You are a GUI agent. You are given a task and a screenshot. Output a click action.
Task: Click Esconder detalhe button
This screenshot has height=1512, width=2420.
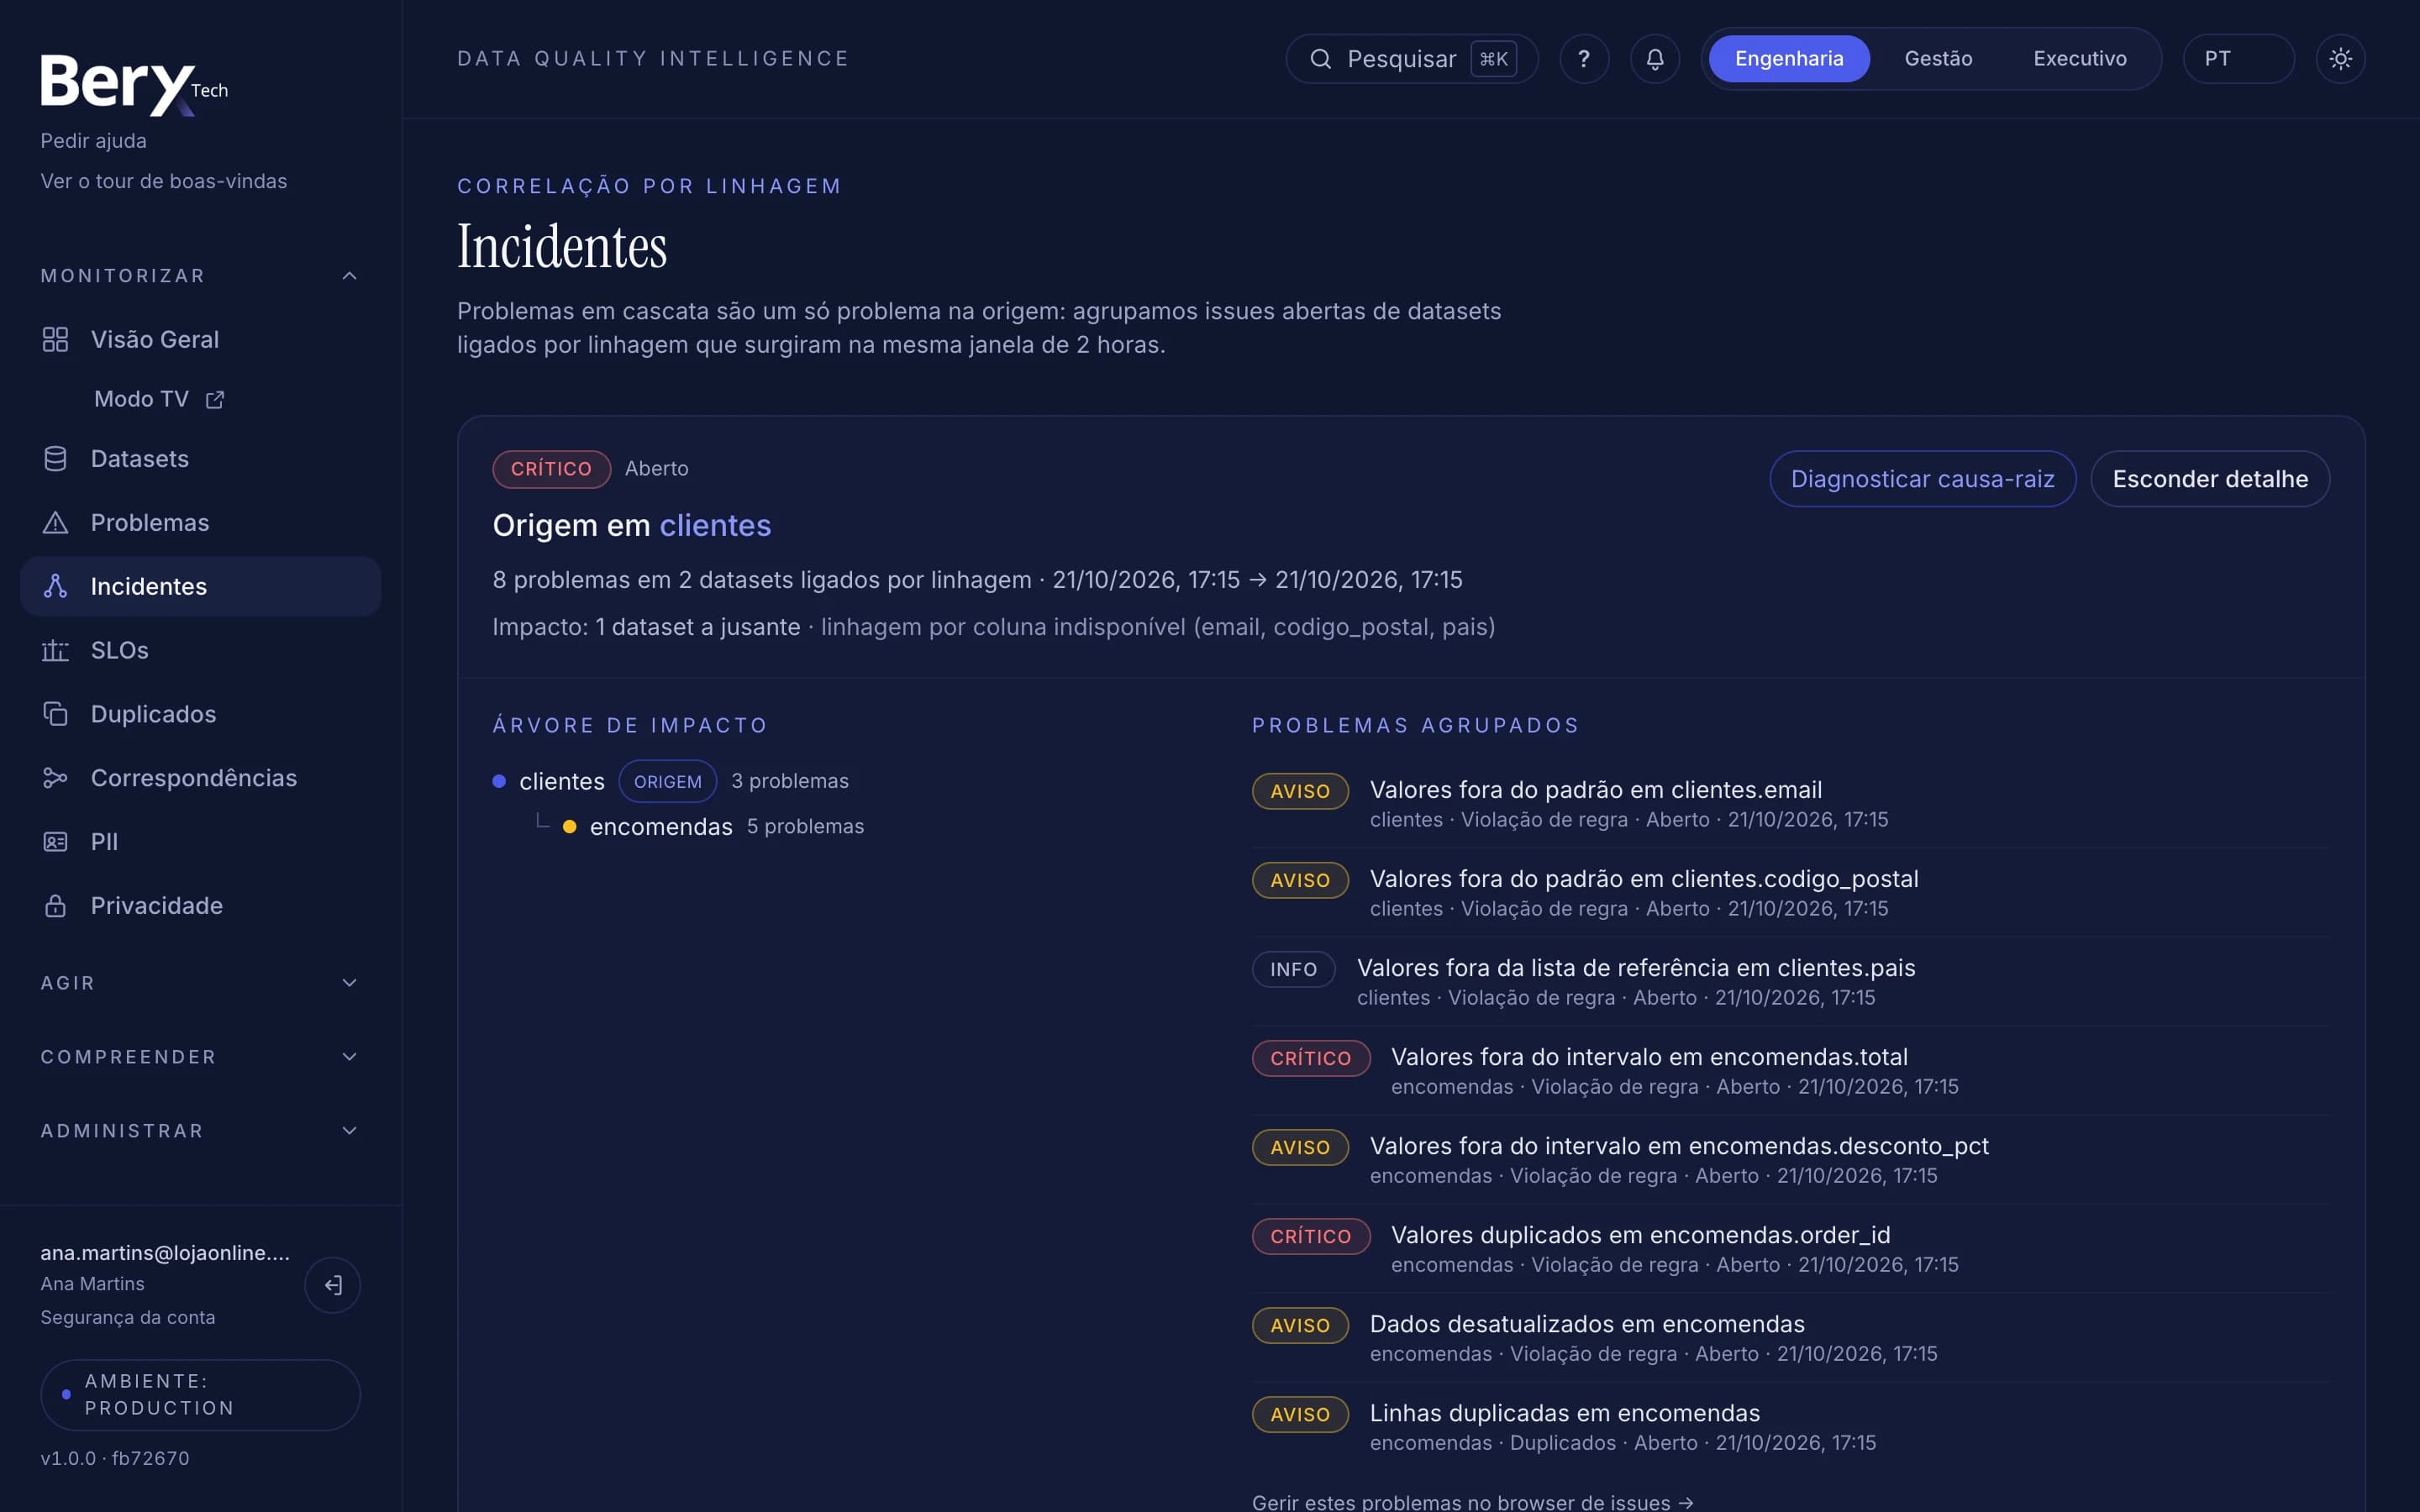[2210, 479]
